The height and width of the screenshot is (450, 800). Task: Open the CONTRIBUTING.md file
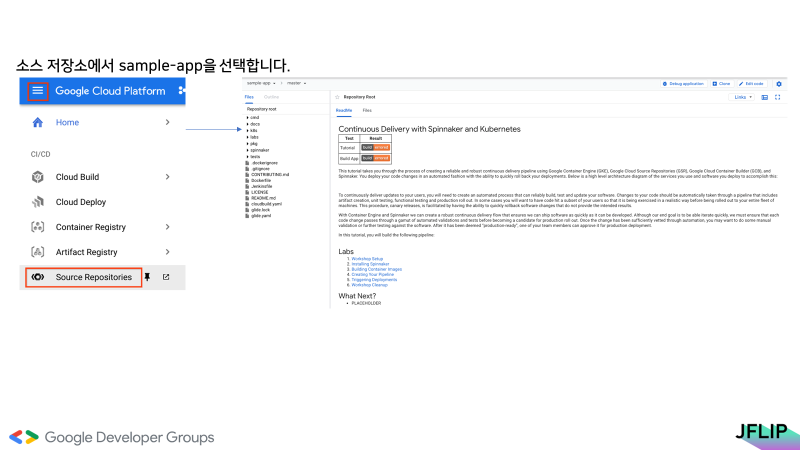pyautogui.click(x=270, y=174)
